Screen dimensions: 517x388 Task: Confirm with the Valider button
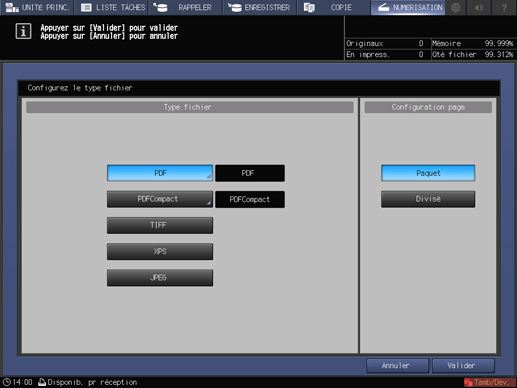(x=463, y=366)
